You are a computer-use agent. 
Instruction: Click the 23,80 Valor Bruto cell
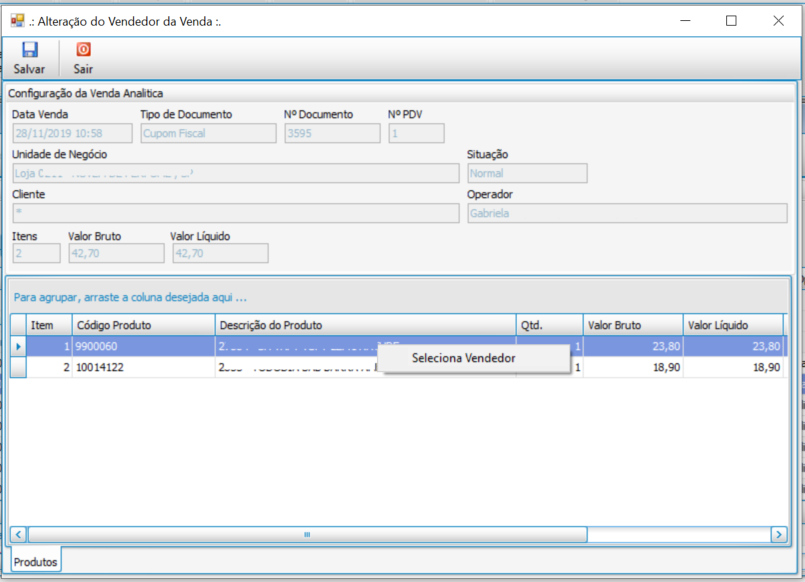pos(633,346)
